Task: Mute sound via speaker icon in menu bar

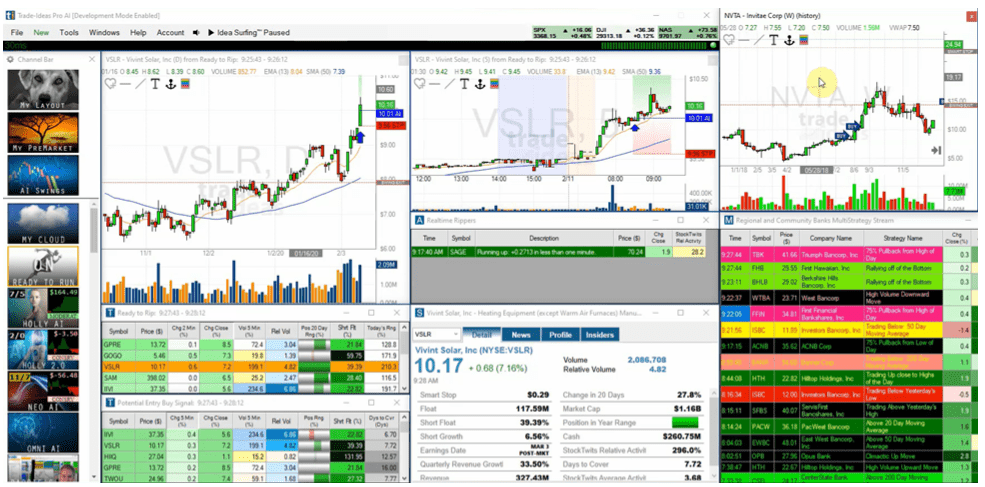Action: pos(196,32)
